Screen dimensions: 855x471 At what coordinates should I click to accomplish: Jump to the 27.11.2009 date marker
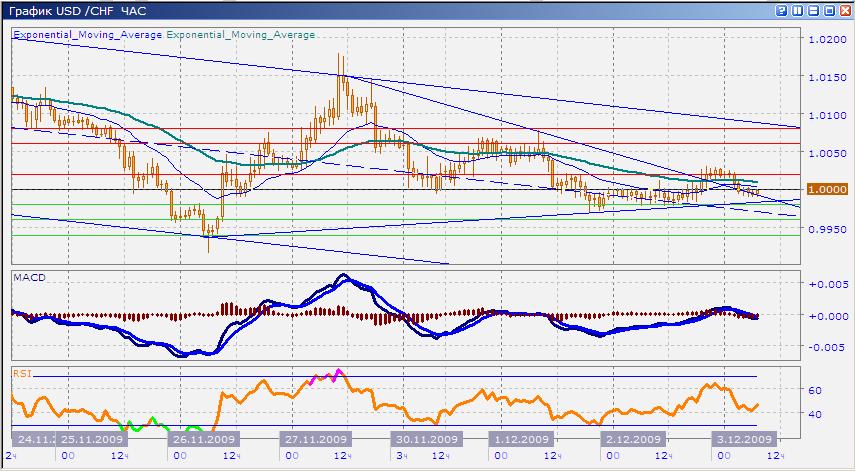pyautogui.click(x=318, y=439)
